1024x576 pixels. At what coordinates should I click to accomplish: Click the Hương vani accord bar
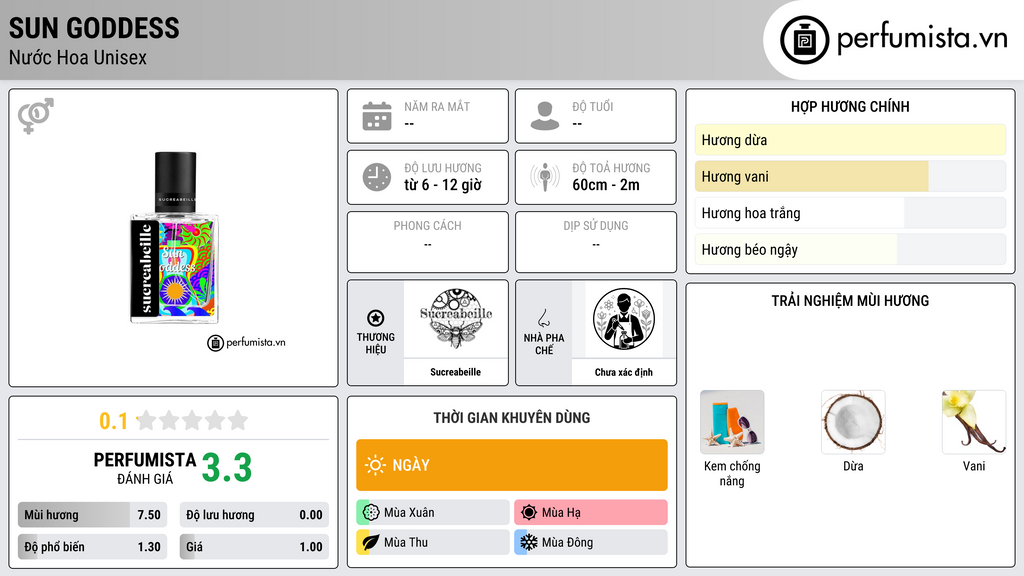[850, 176]
